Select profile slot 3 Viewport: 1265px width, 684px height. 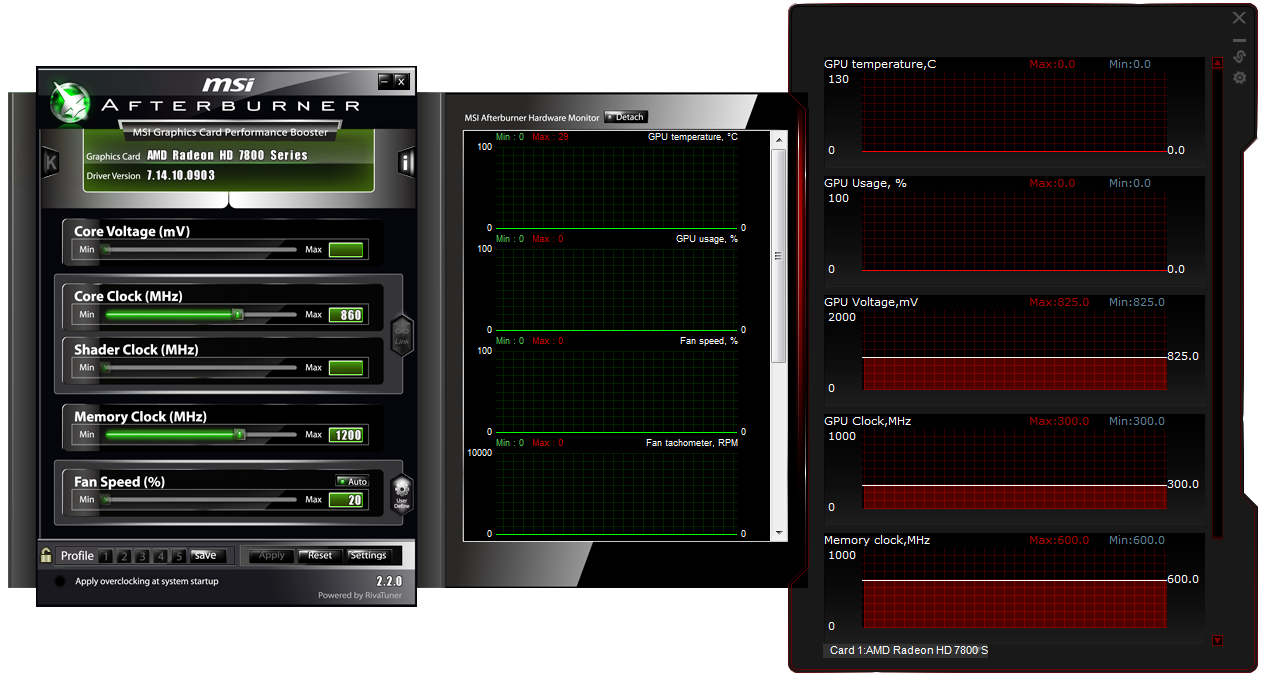pyautogui.click(x=142, y=556)
